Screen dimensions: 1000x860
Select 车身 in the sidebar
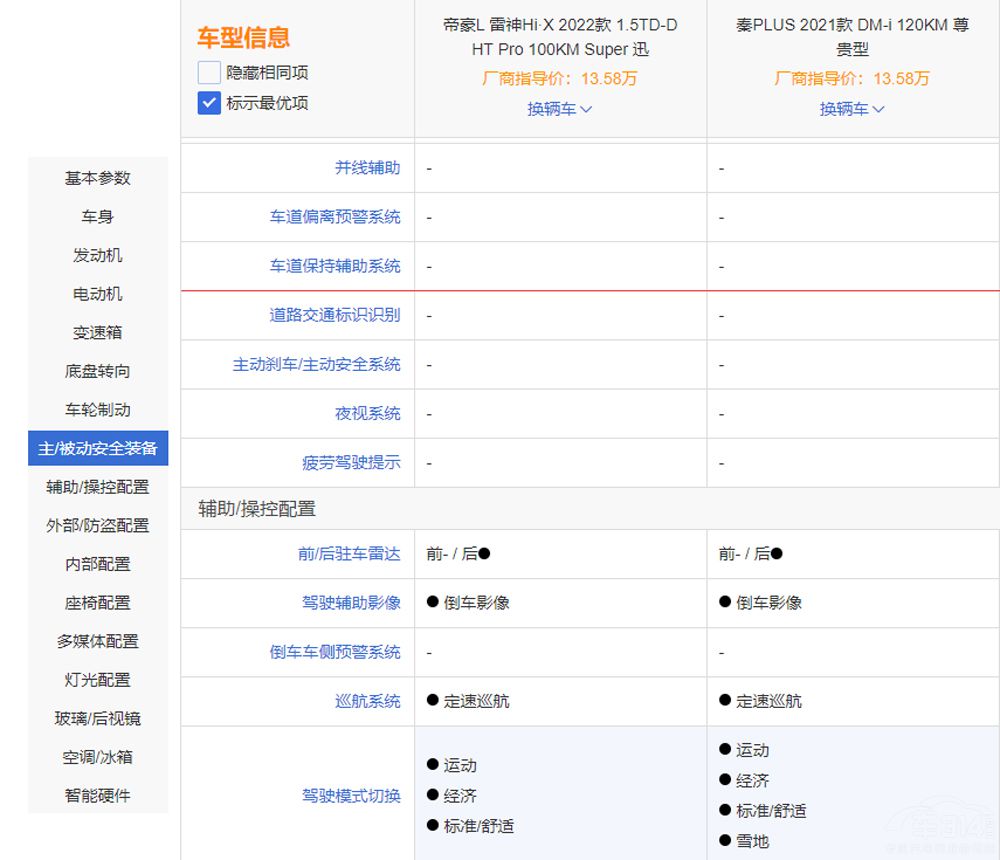[x=98, y=217]
